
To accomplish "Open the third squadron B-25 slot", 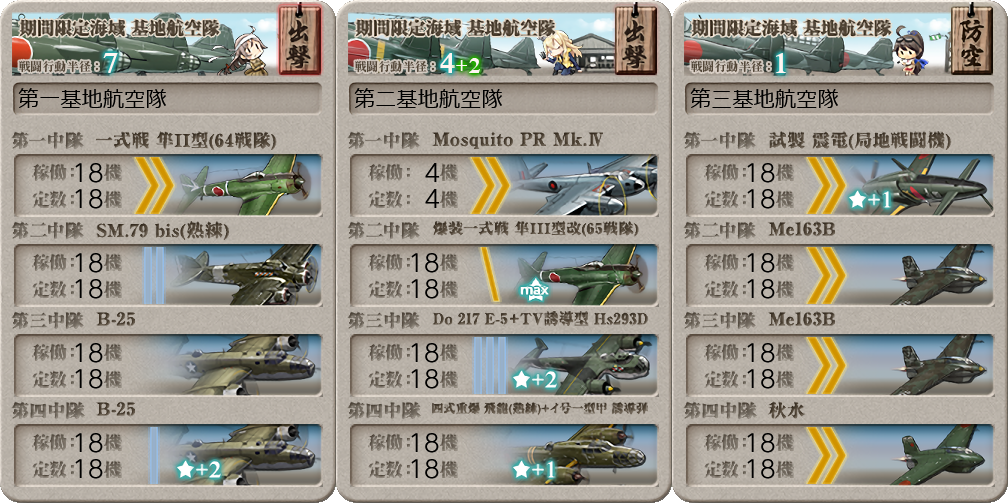I will 167,365.
